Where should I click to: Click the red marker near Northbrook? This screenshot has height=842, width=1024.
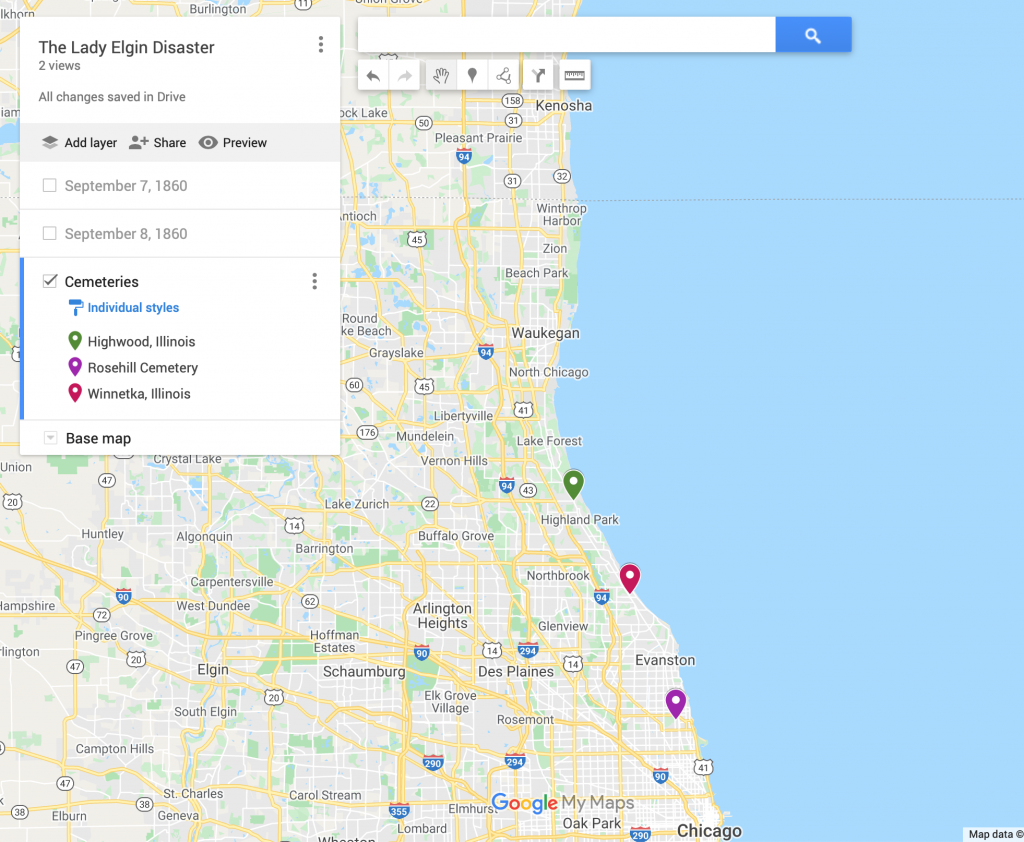click(x=630, y=577)
